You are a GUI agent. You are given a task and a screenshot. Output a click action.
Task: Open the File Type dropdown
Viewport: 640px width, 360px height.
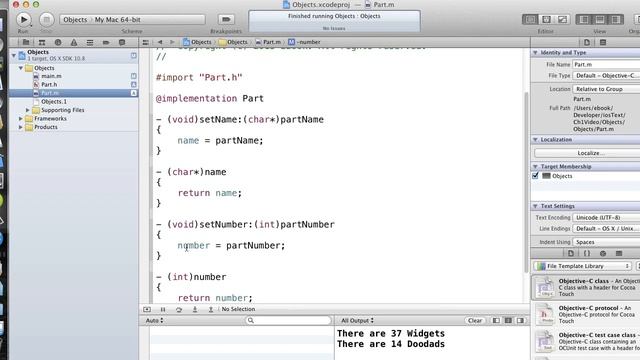(607, 76)
